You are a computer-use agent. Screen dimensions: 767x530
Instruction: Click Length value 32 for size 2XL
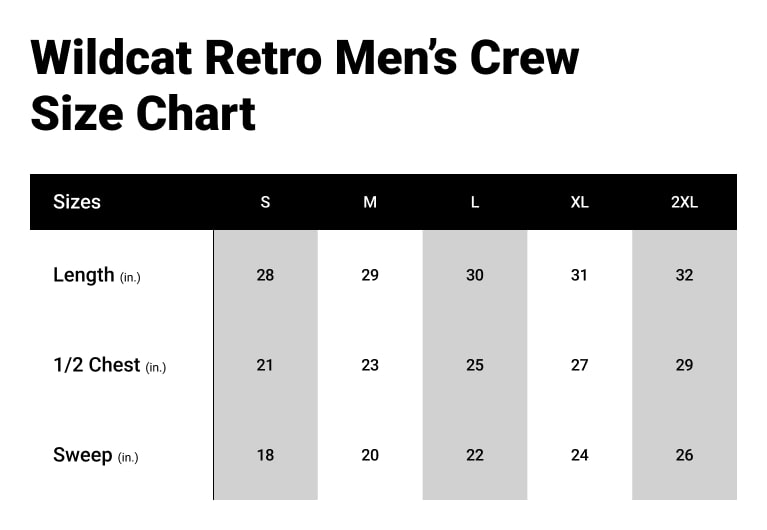click(x=684, y=275)
